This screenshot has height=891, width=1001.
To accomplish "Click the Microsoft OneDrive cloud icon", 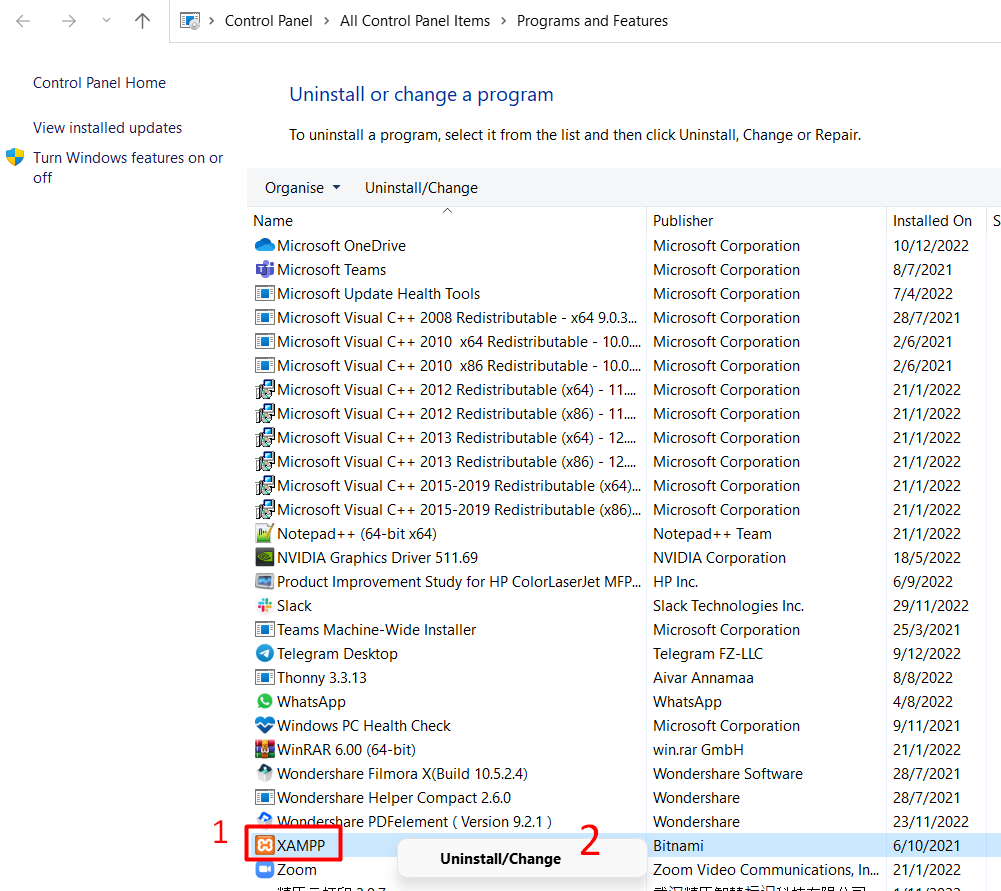I will point(264,245).
